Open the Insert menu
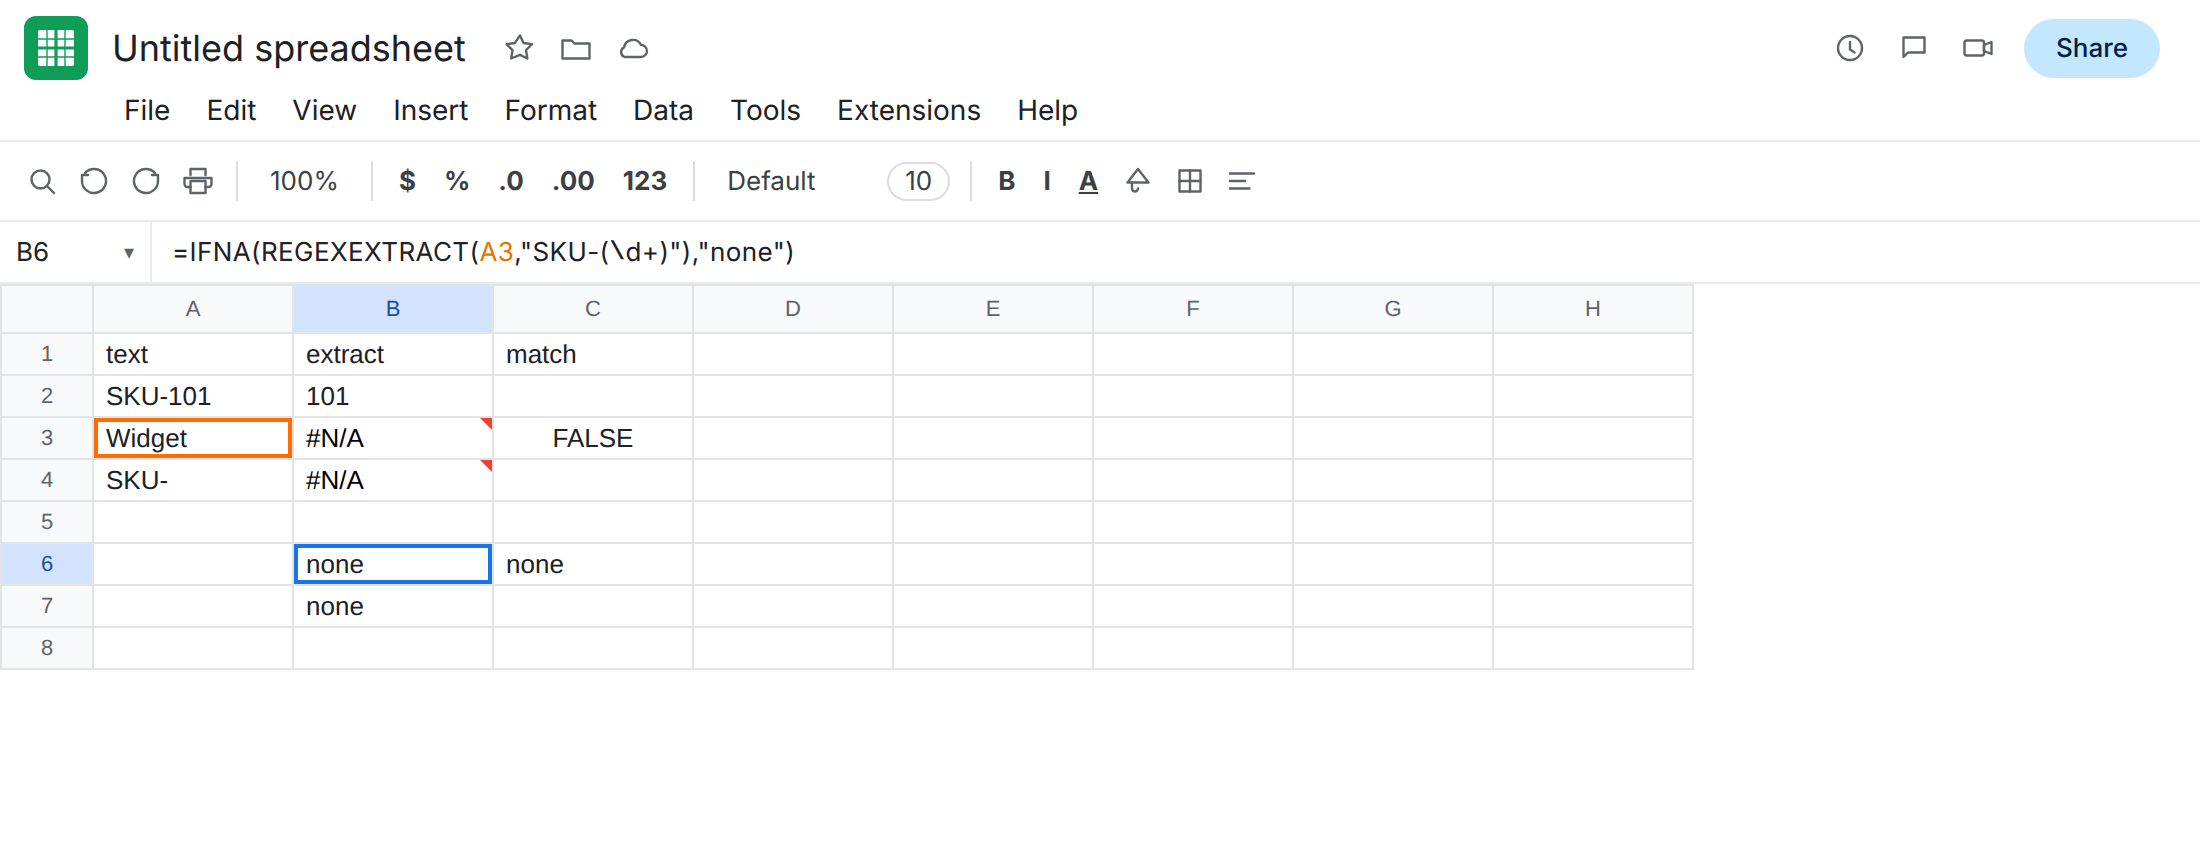Screen dimensions: 2200x860 [x=430, y=110]
